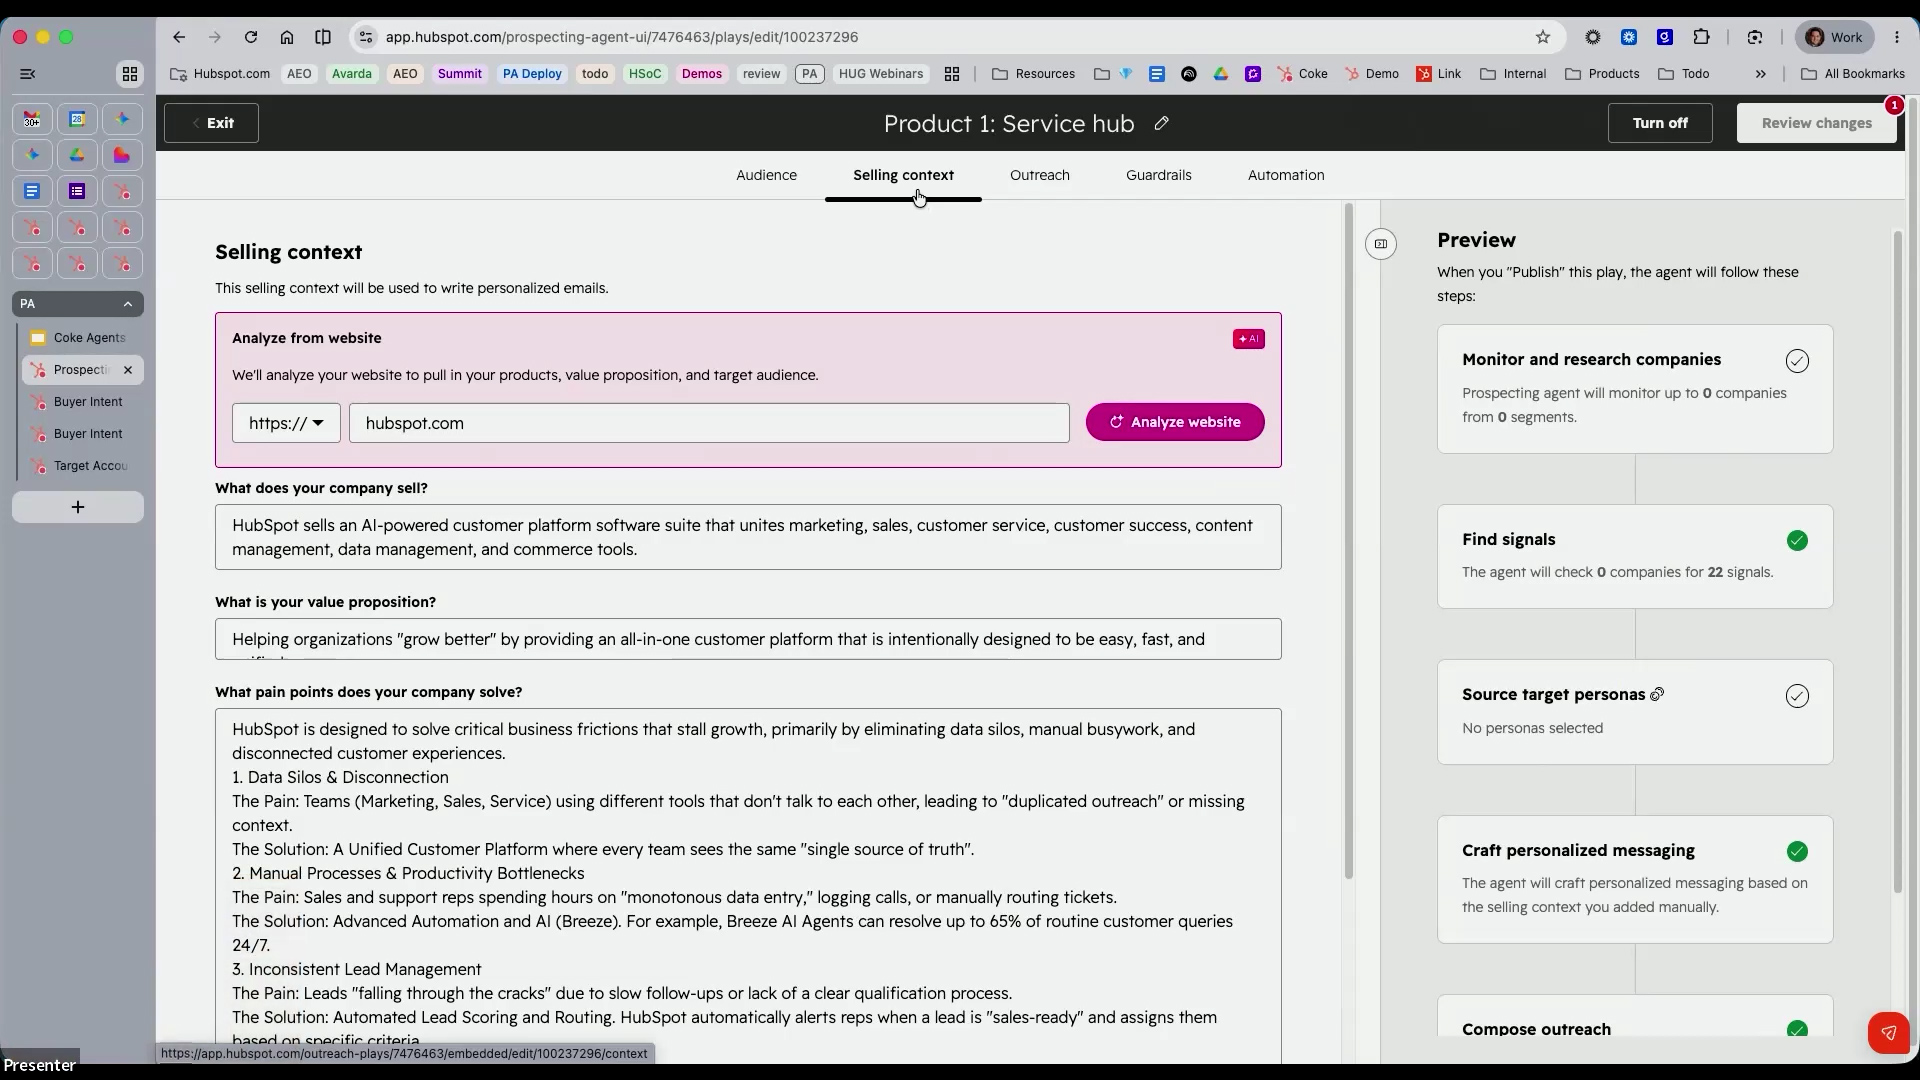Select the Selling context tab

pos(903,175)
